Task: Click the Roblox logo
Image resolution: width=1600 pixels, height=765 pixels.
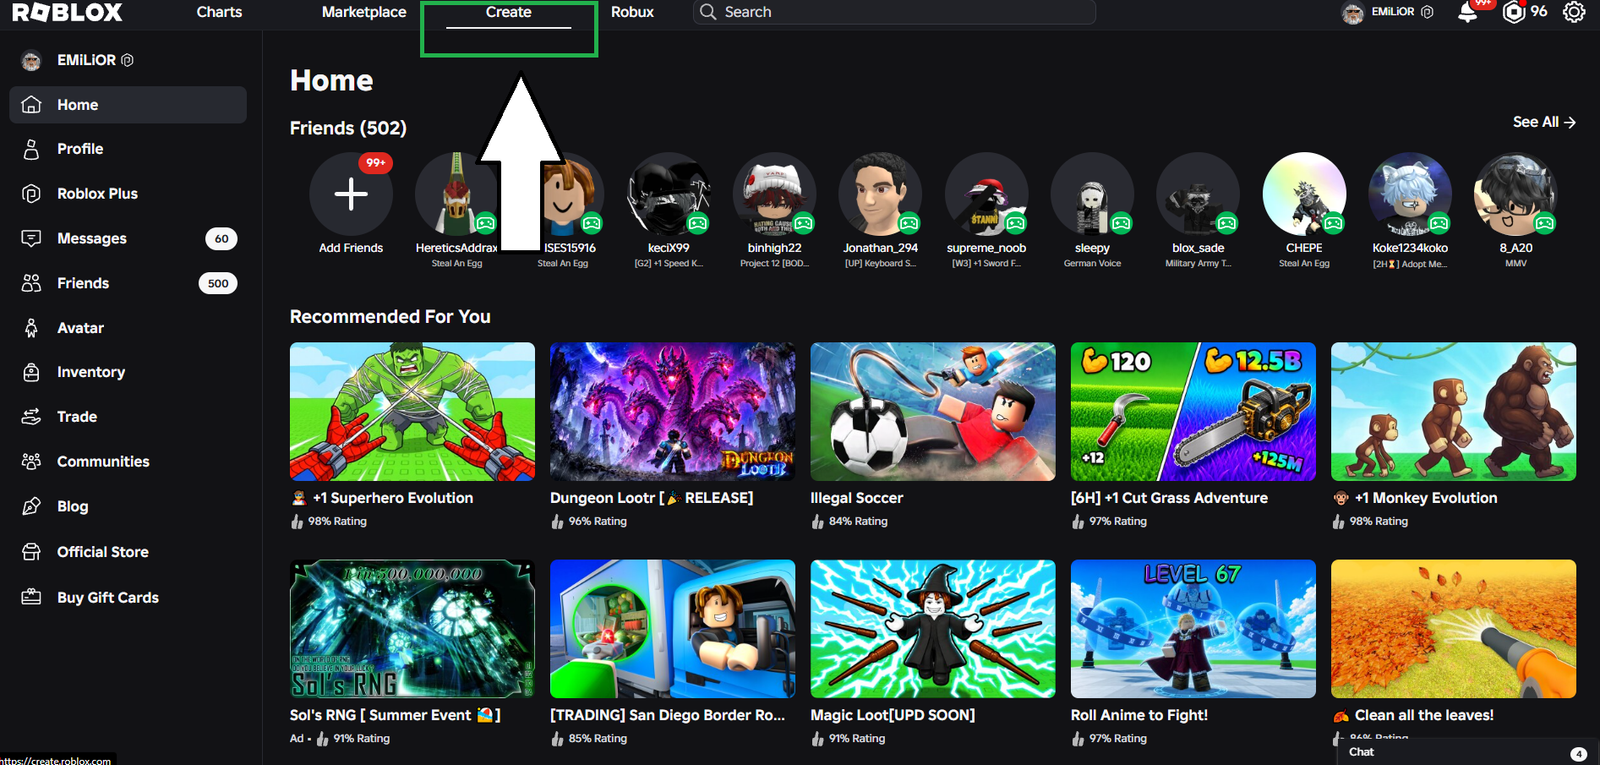Action: coord(67,12)
